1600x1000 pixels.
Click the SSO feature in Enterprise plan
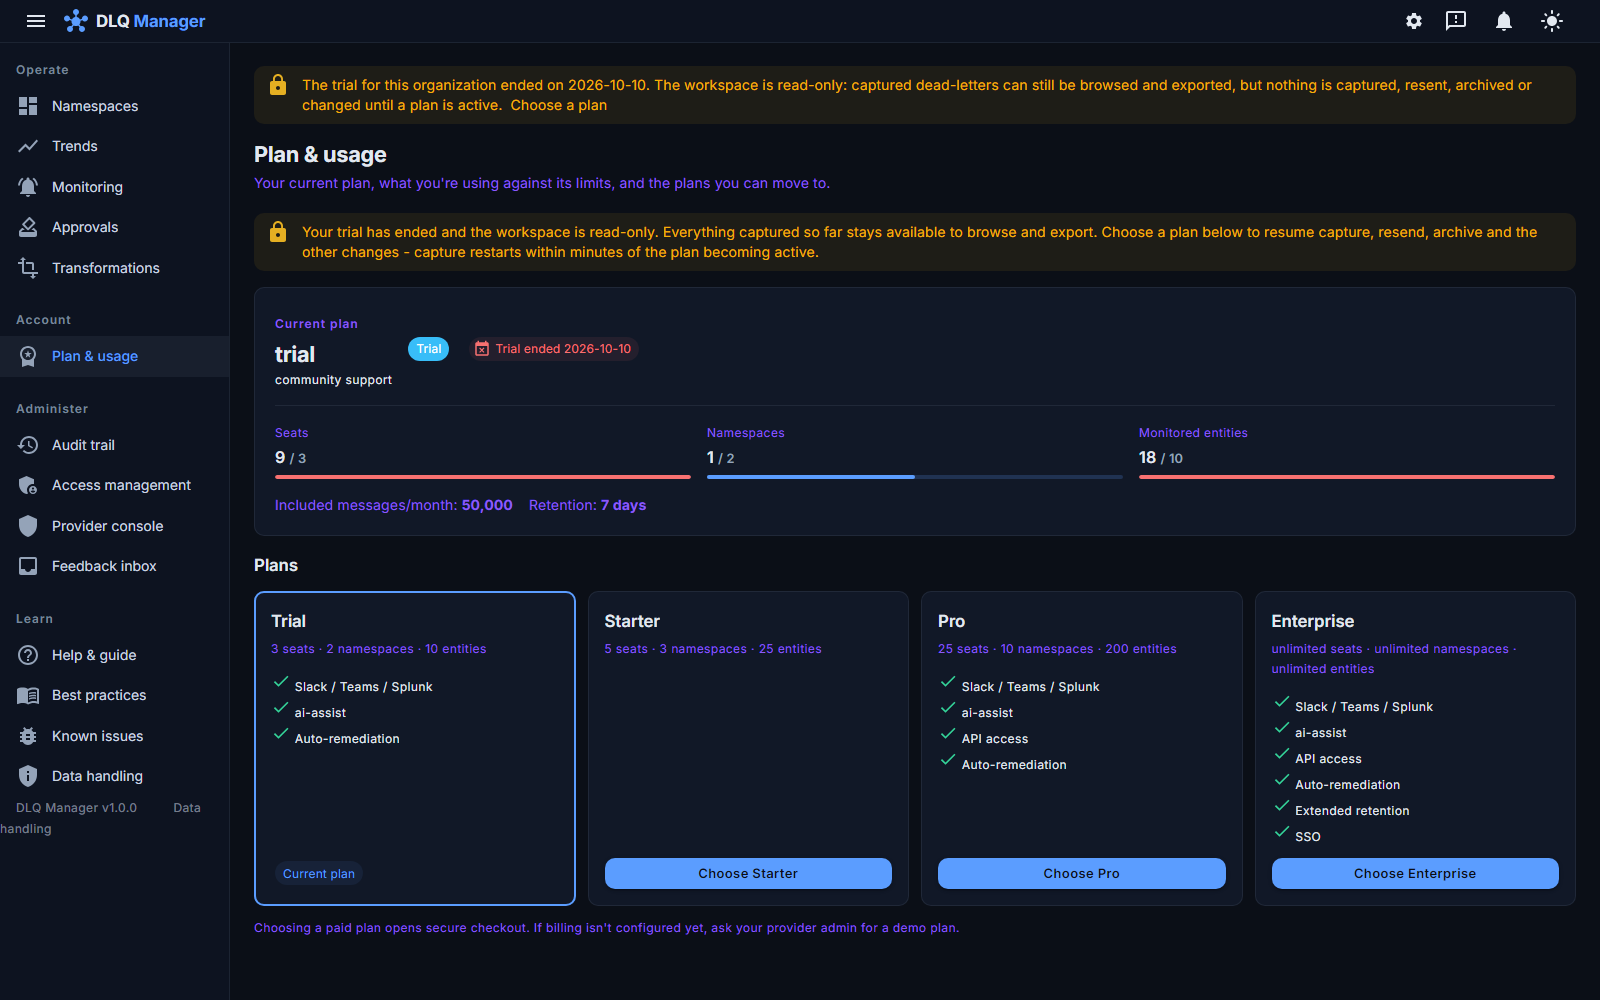tap(1308, 837)
